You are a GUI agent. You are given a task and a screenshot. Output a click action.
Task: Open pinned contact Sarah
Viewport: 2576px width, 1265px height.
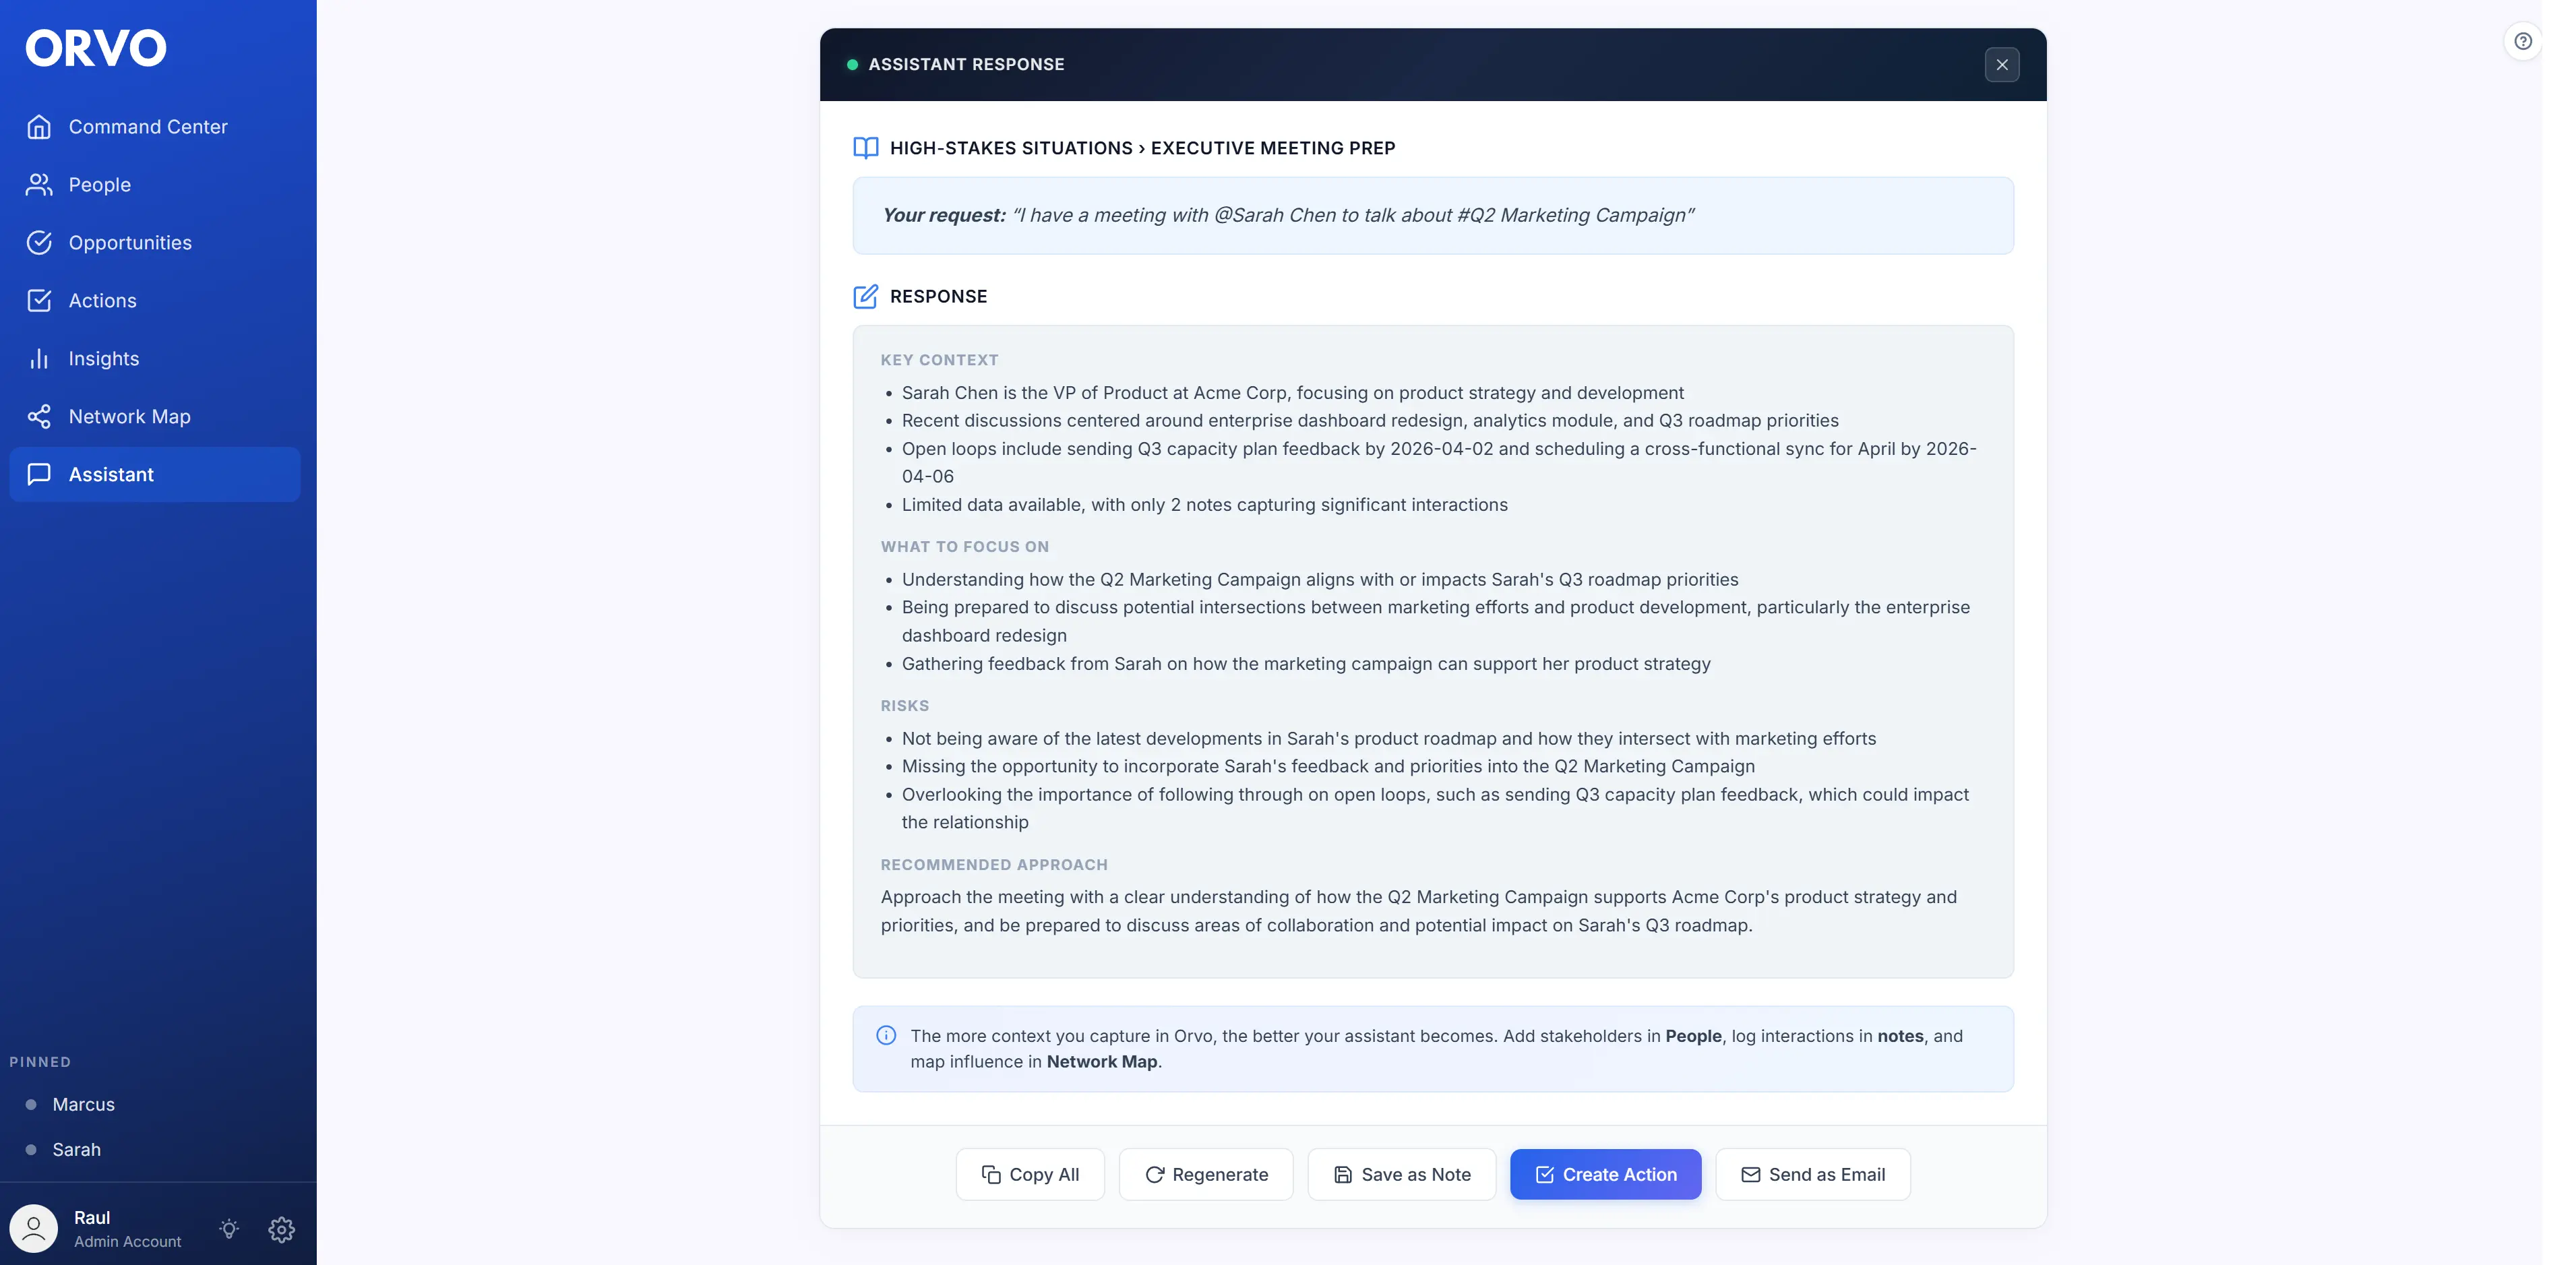77,1149
